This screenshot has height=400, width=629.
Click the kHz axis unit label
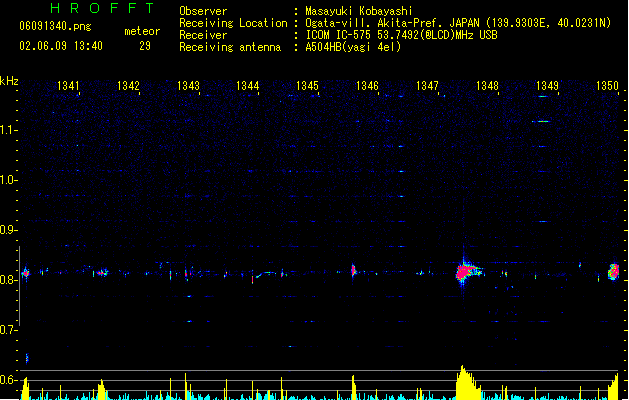(9, 81)
